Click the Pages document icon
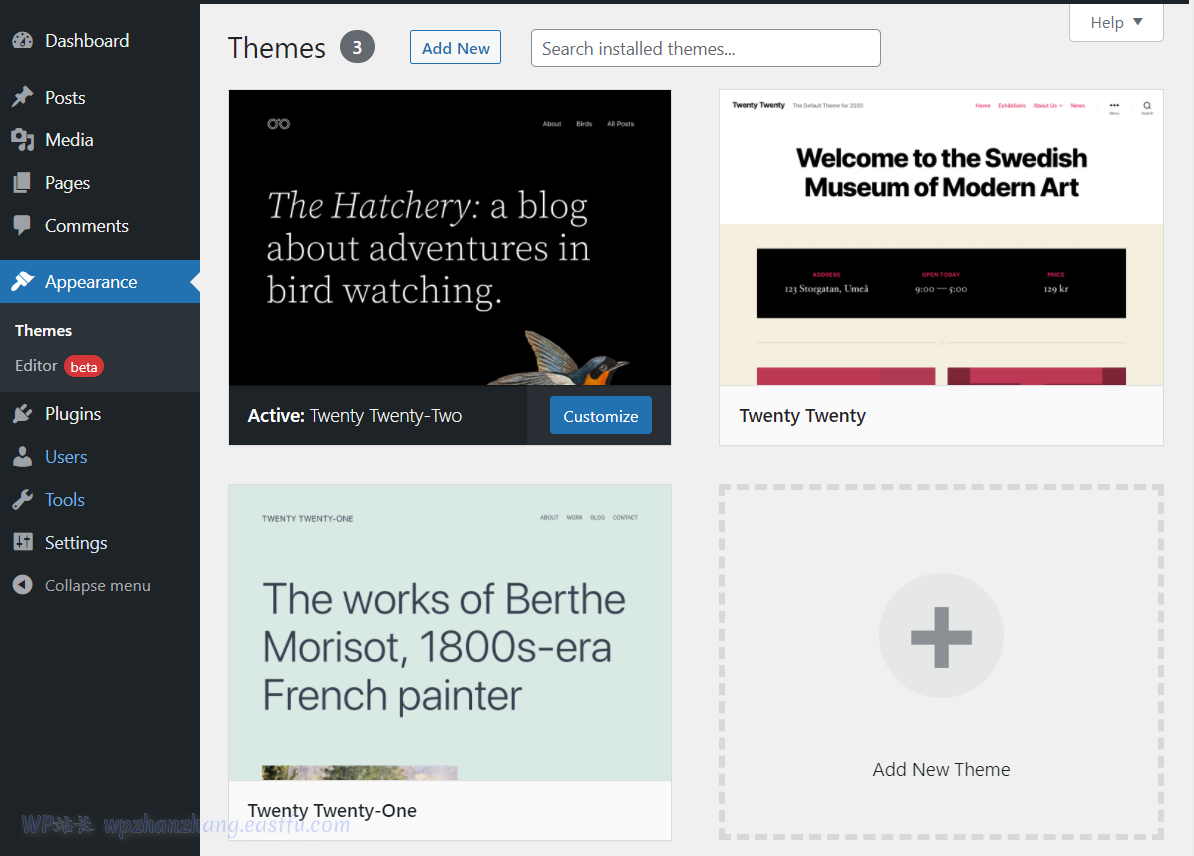The width and height of the screenshot is (1194, 856). click(23, 183)
